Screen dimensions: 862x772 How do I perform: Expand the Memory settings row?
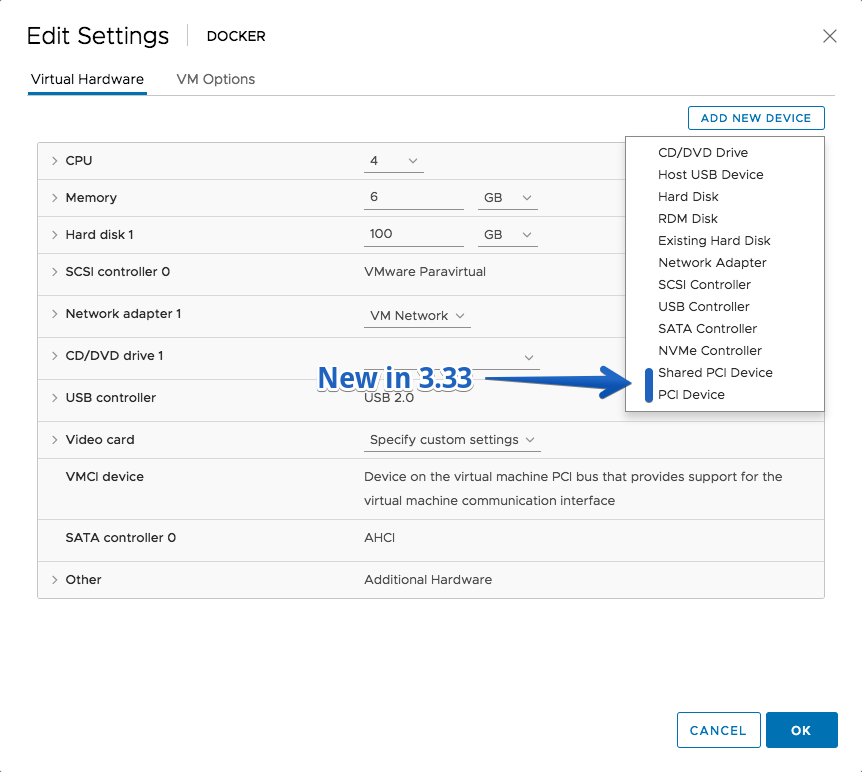pos(54,197)
